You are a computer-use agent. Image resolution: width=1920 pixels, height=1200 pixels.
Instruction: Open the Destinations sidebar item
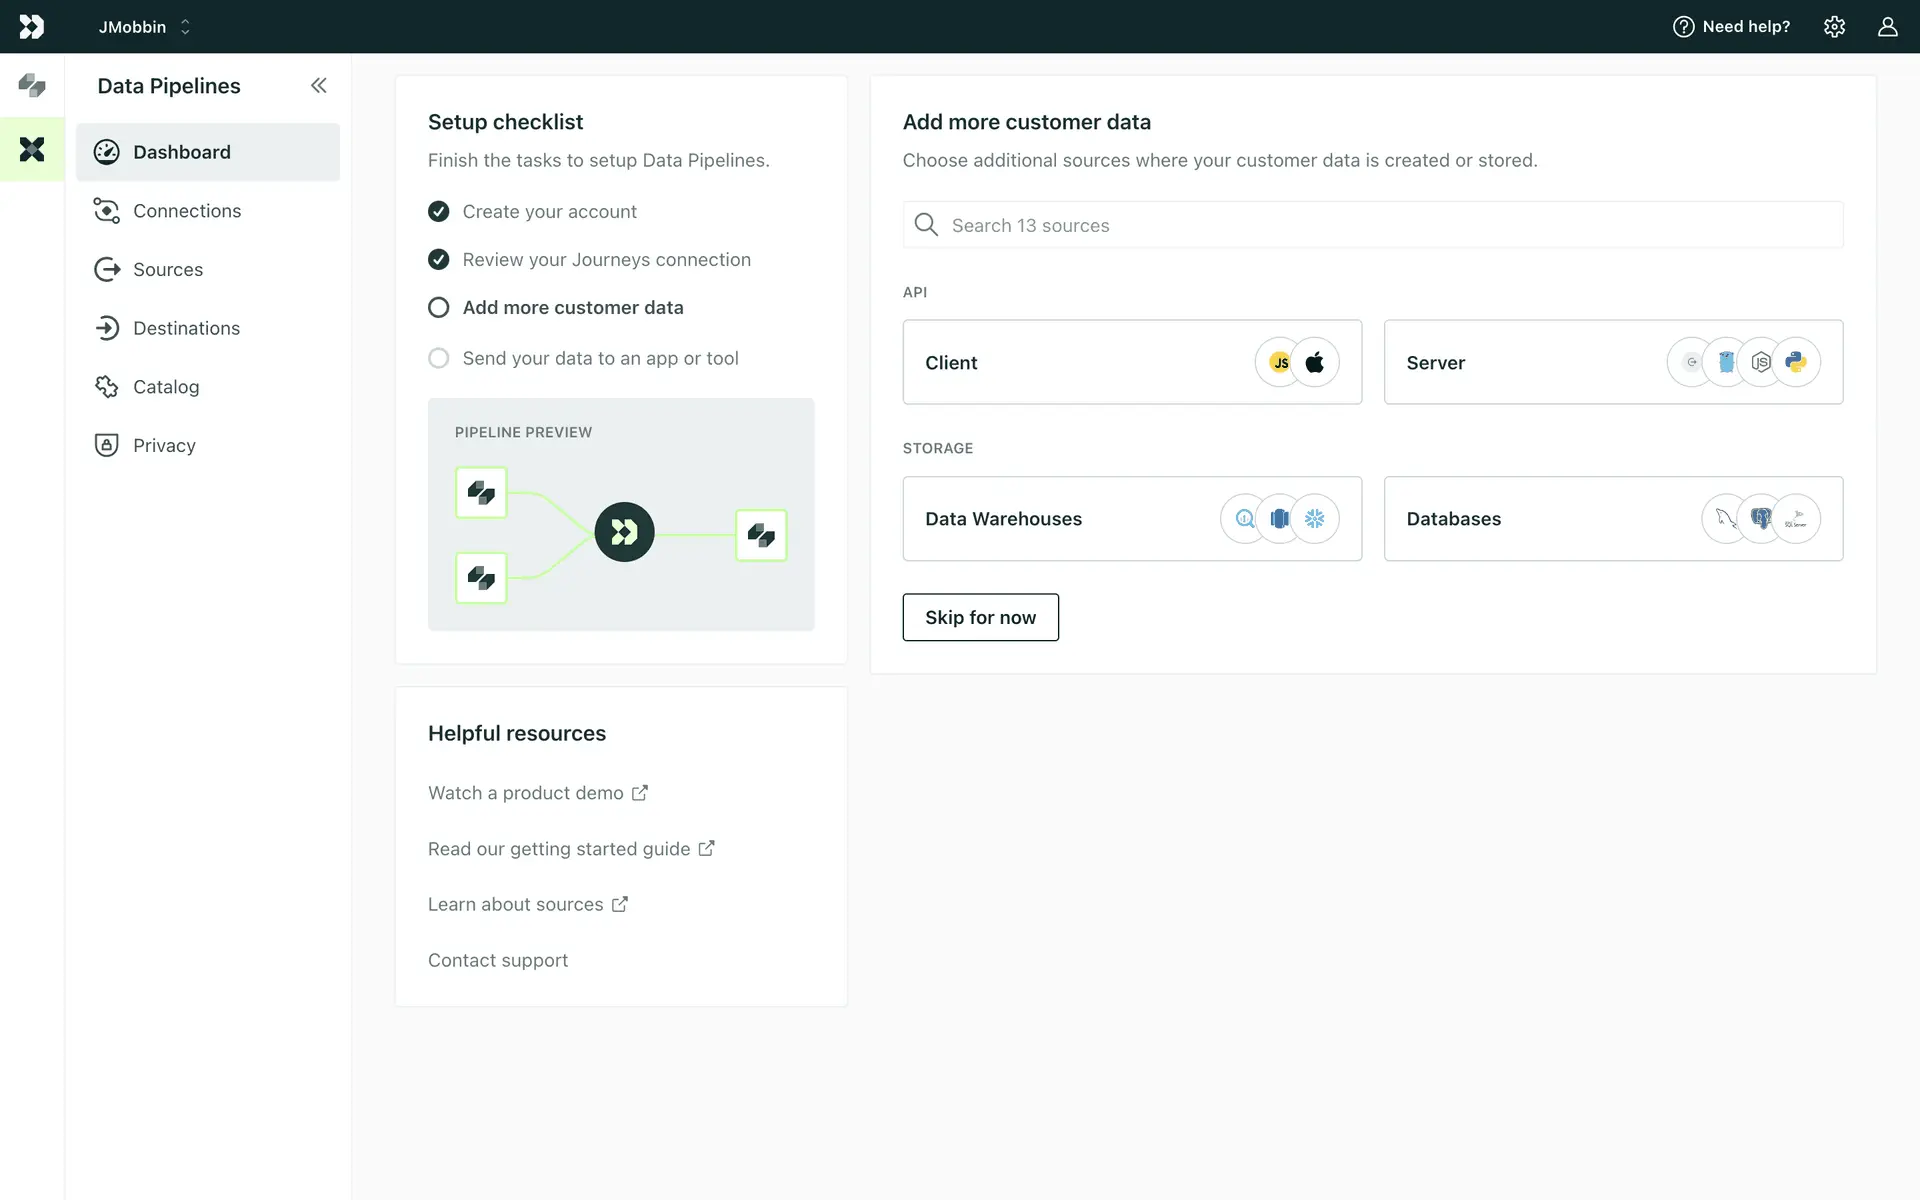pos(186,328)
